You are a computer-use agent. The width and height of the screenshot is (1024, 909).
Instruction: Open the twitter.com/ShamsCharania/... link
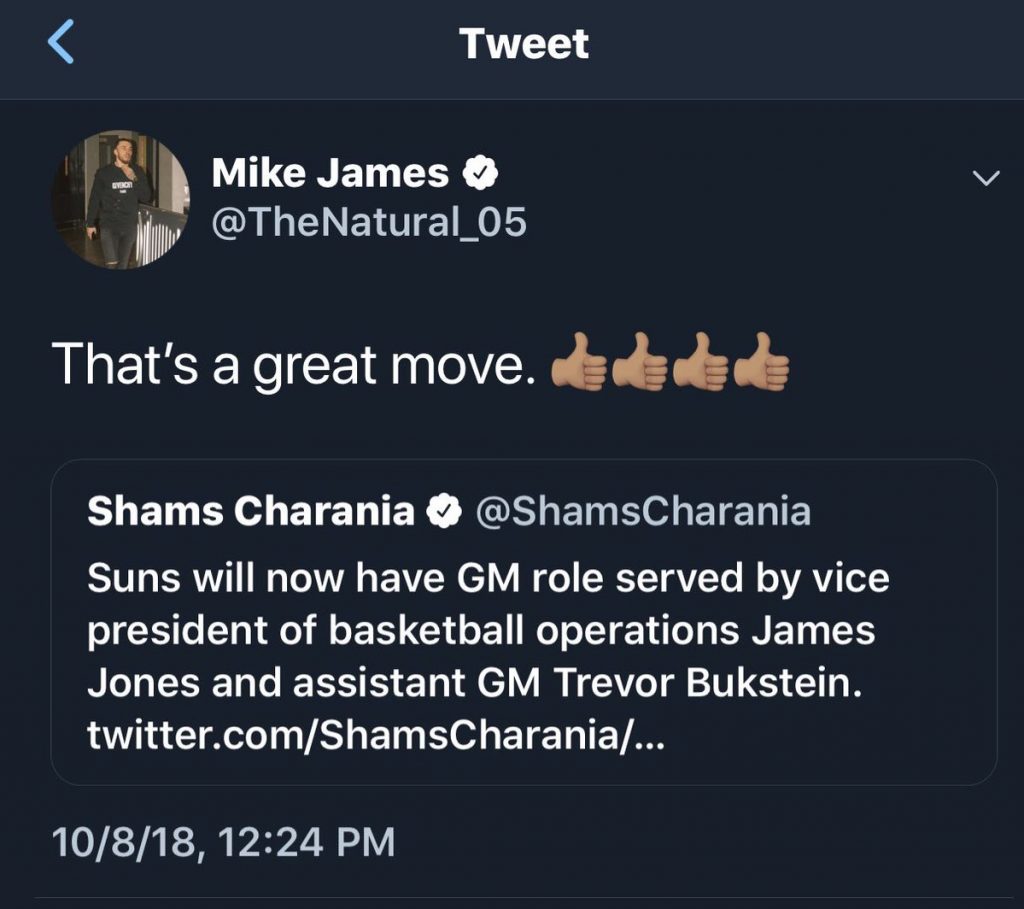[376, 738]
